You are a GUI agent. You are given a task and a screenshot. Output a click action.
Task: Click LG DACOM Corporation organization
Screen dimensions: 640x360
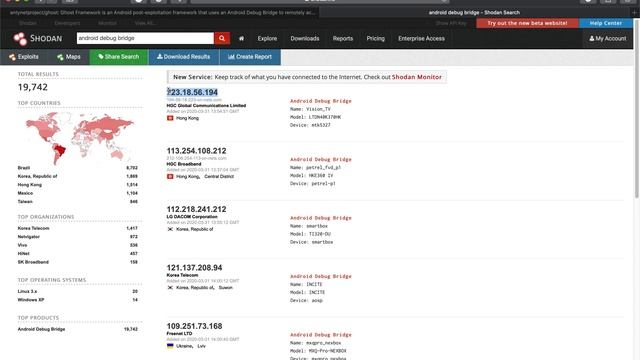[x=192, y=216]
